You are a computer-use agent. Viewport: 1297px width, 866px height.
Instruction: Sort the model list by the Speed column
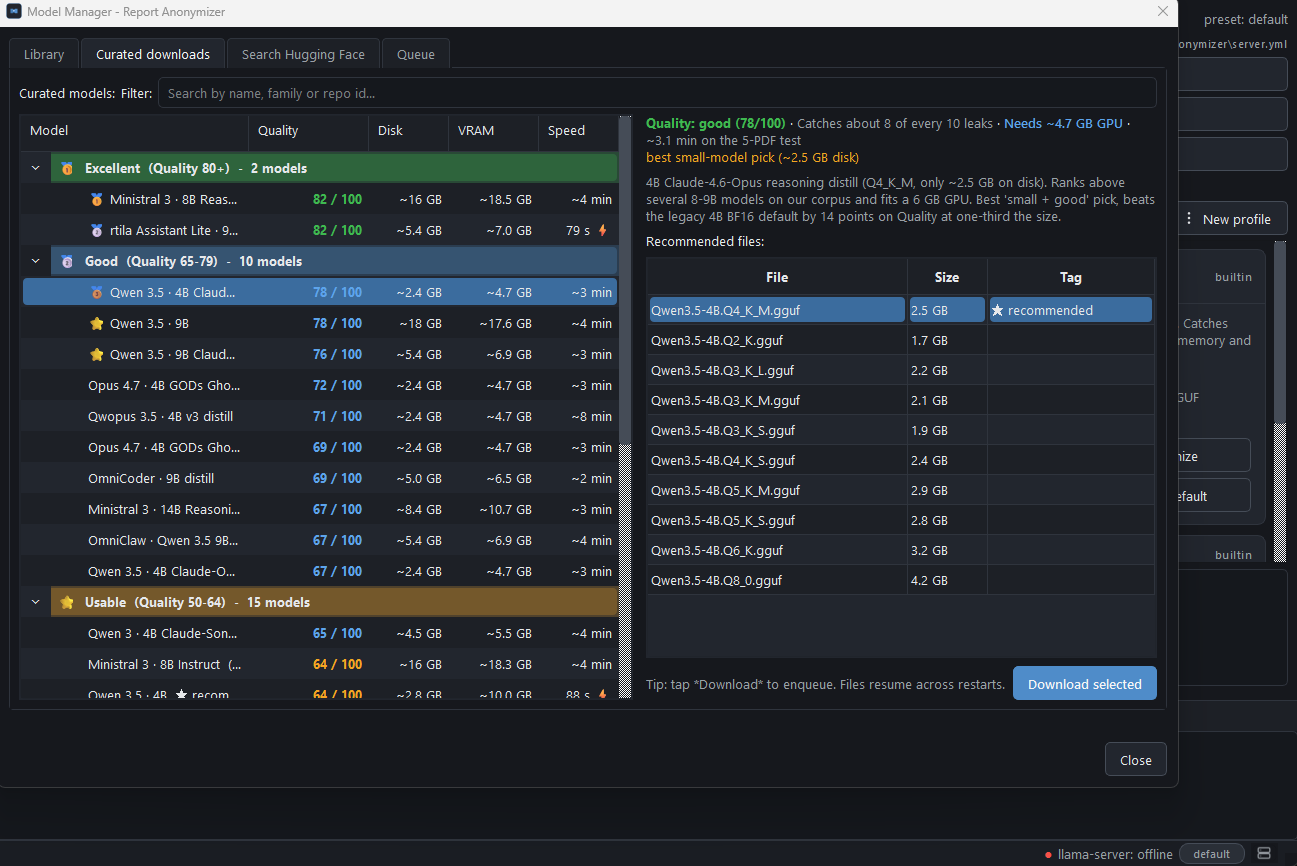pyautogui.click(x=578, y=131)
